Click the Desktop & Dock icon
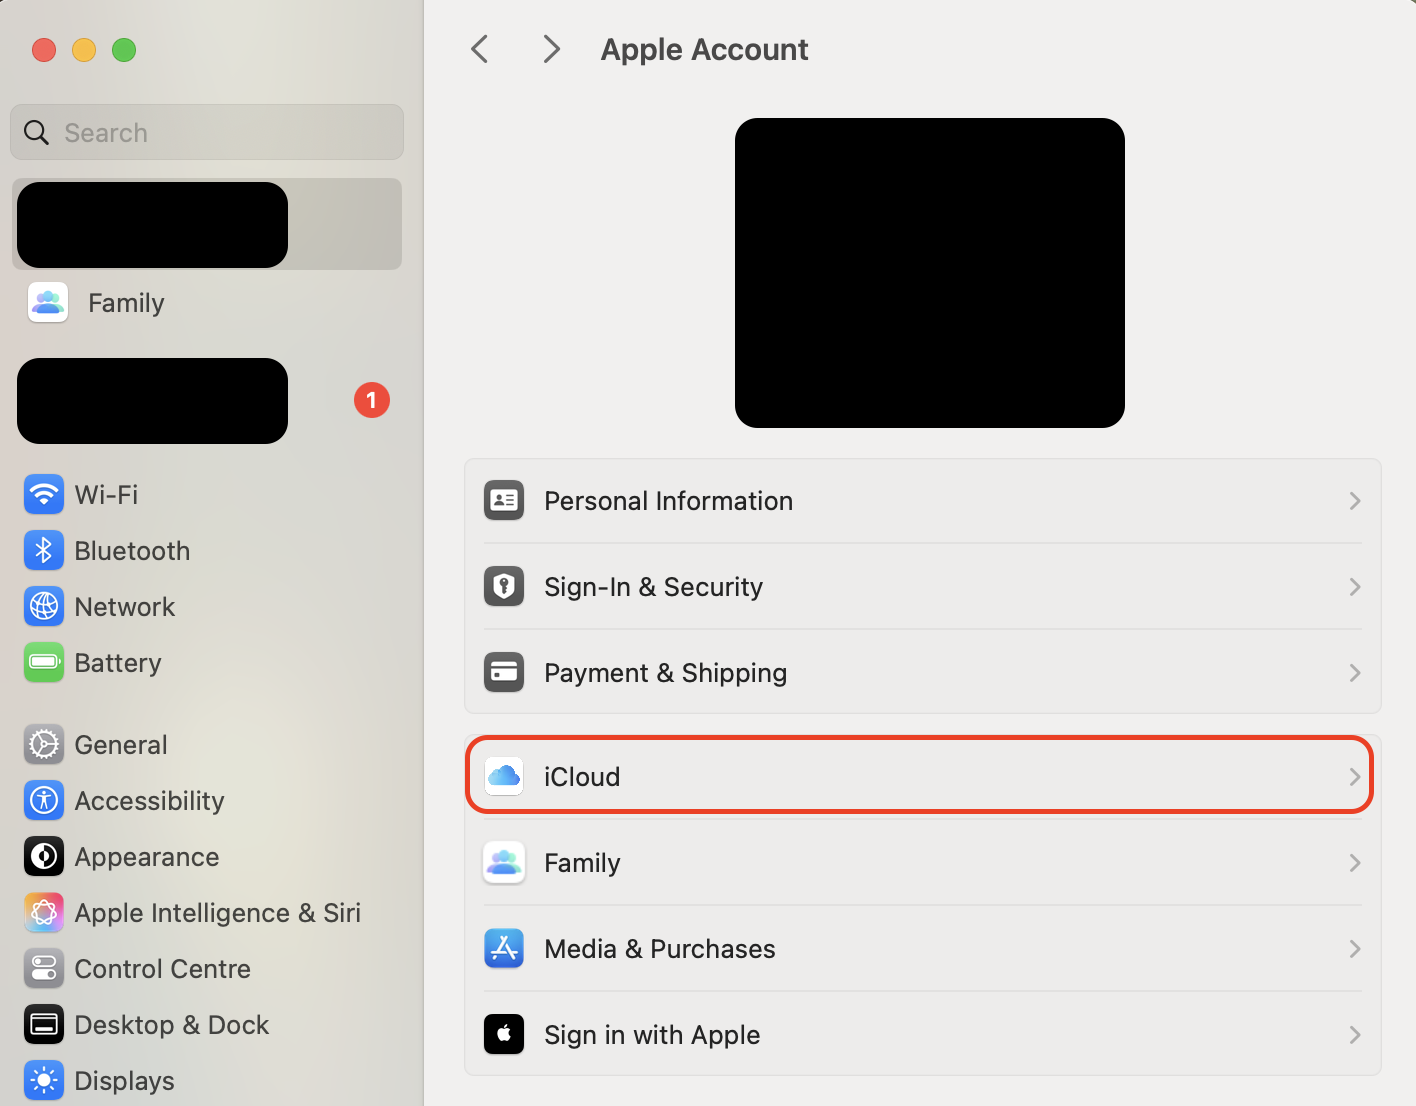The height and width of the screenshot is (1106, 1416). point(44,1024)
